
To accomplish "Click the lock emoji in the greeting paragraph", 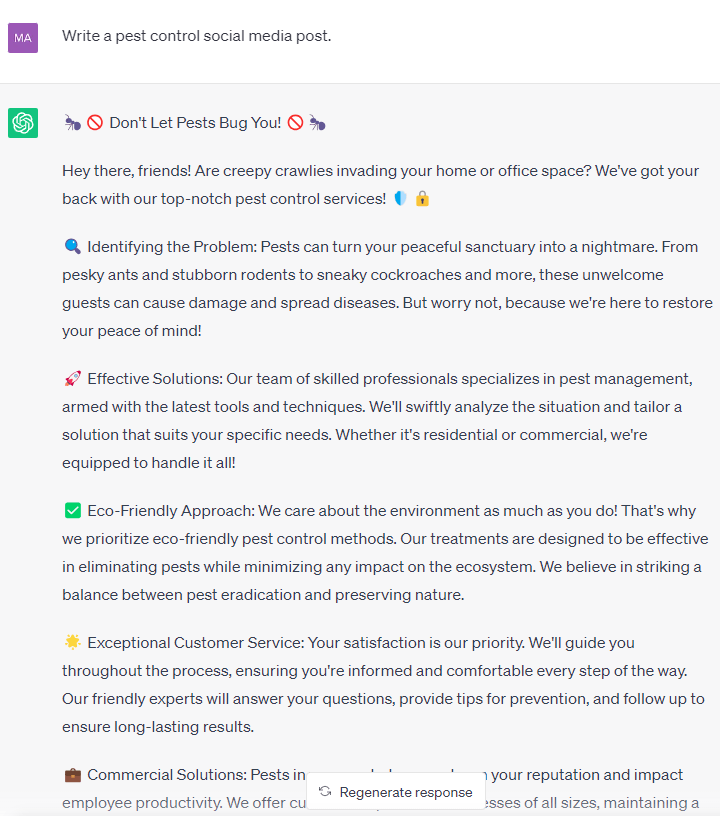I will click(422, 200).
